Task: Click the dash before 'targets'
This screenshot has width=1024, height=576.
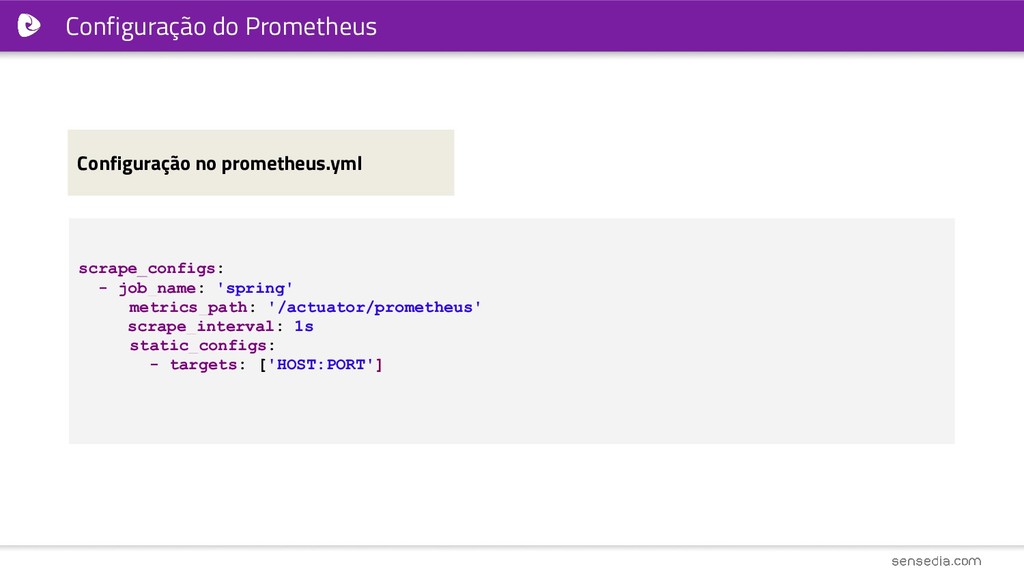Action: (x=154, y=364)
